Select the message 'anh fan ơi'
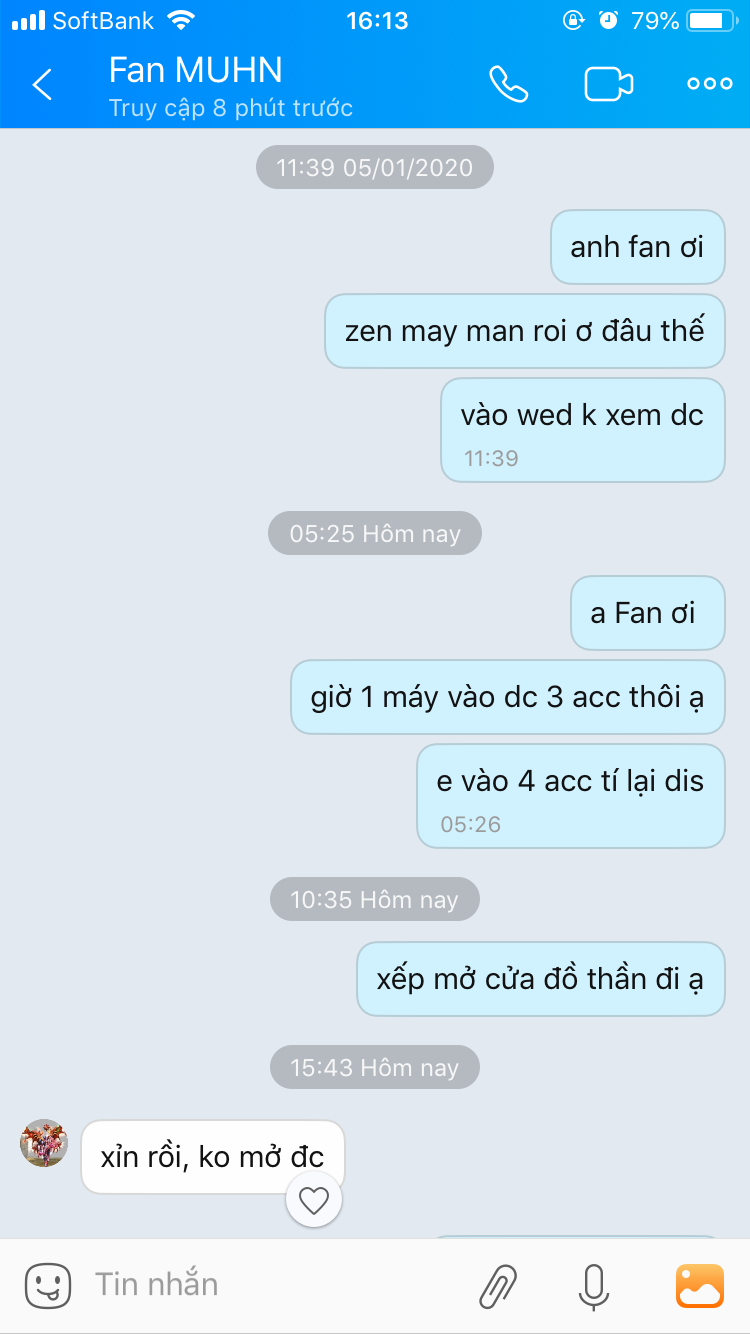This screenshot has width=750, height=1334. tap(638, 247)
